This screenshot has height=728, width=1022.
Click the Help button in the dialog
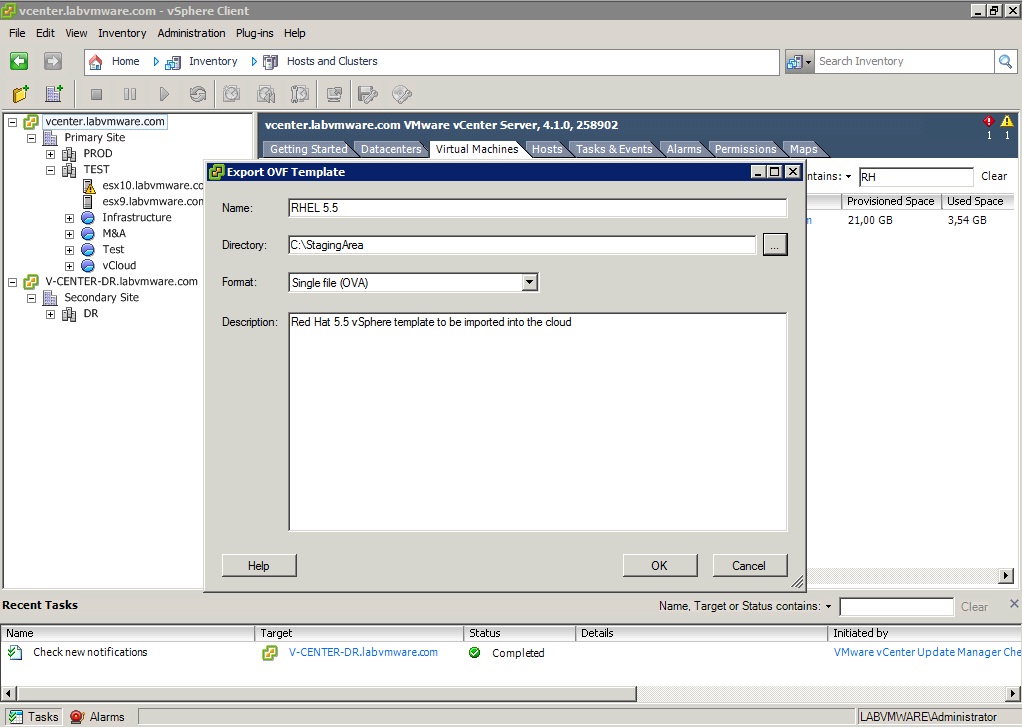(259, 566)
